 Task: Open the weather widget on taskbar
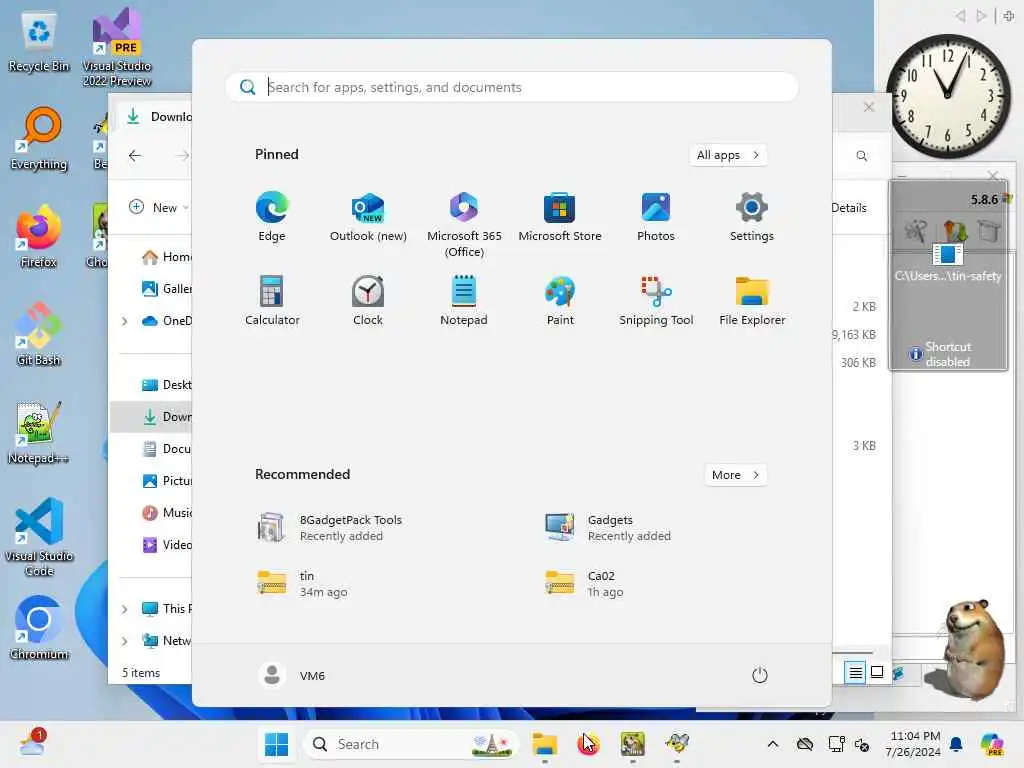pyautogui.click(x=32, y=744)
